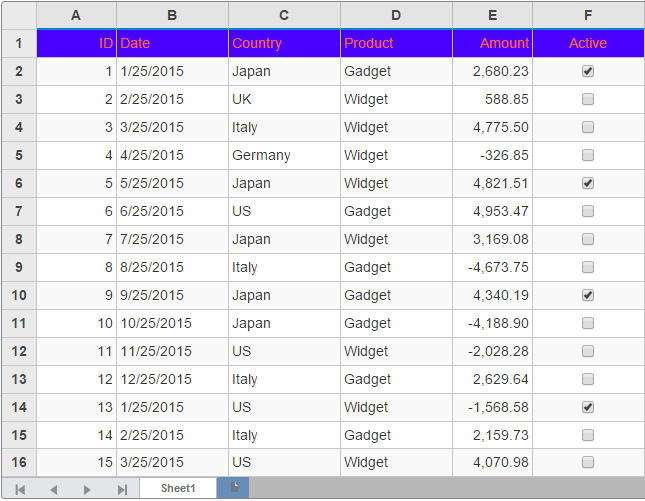Screen dimensions: 645x501
Task: Select the cell with amount -4,673.75
Action: pyautogui.click(x=492, y=268)
